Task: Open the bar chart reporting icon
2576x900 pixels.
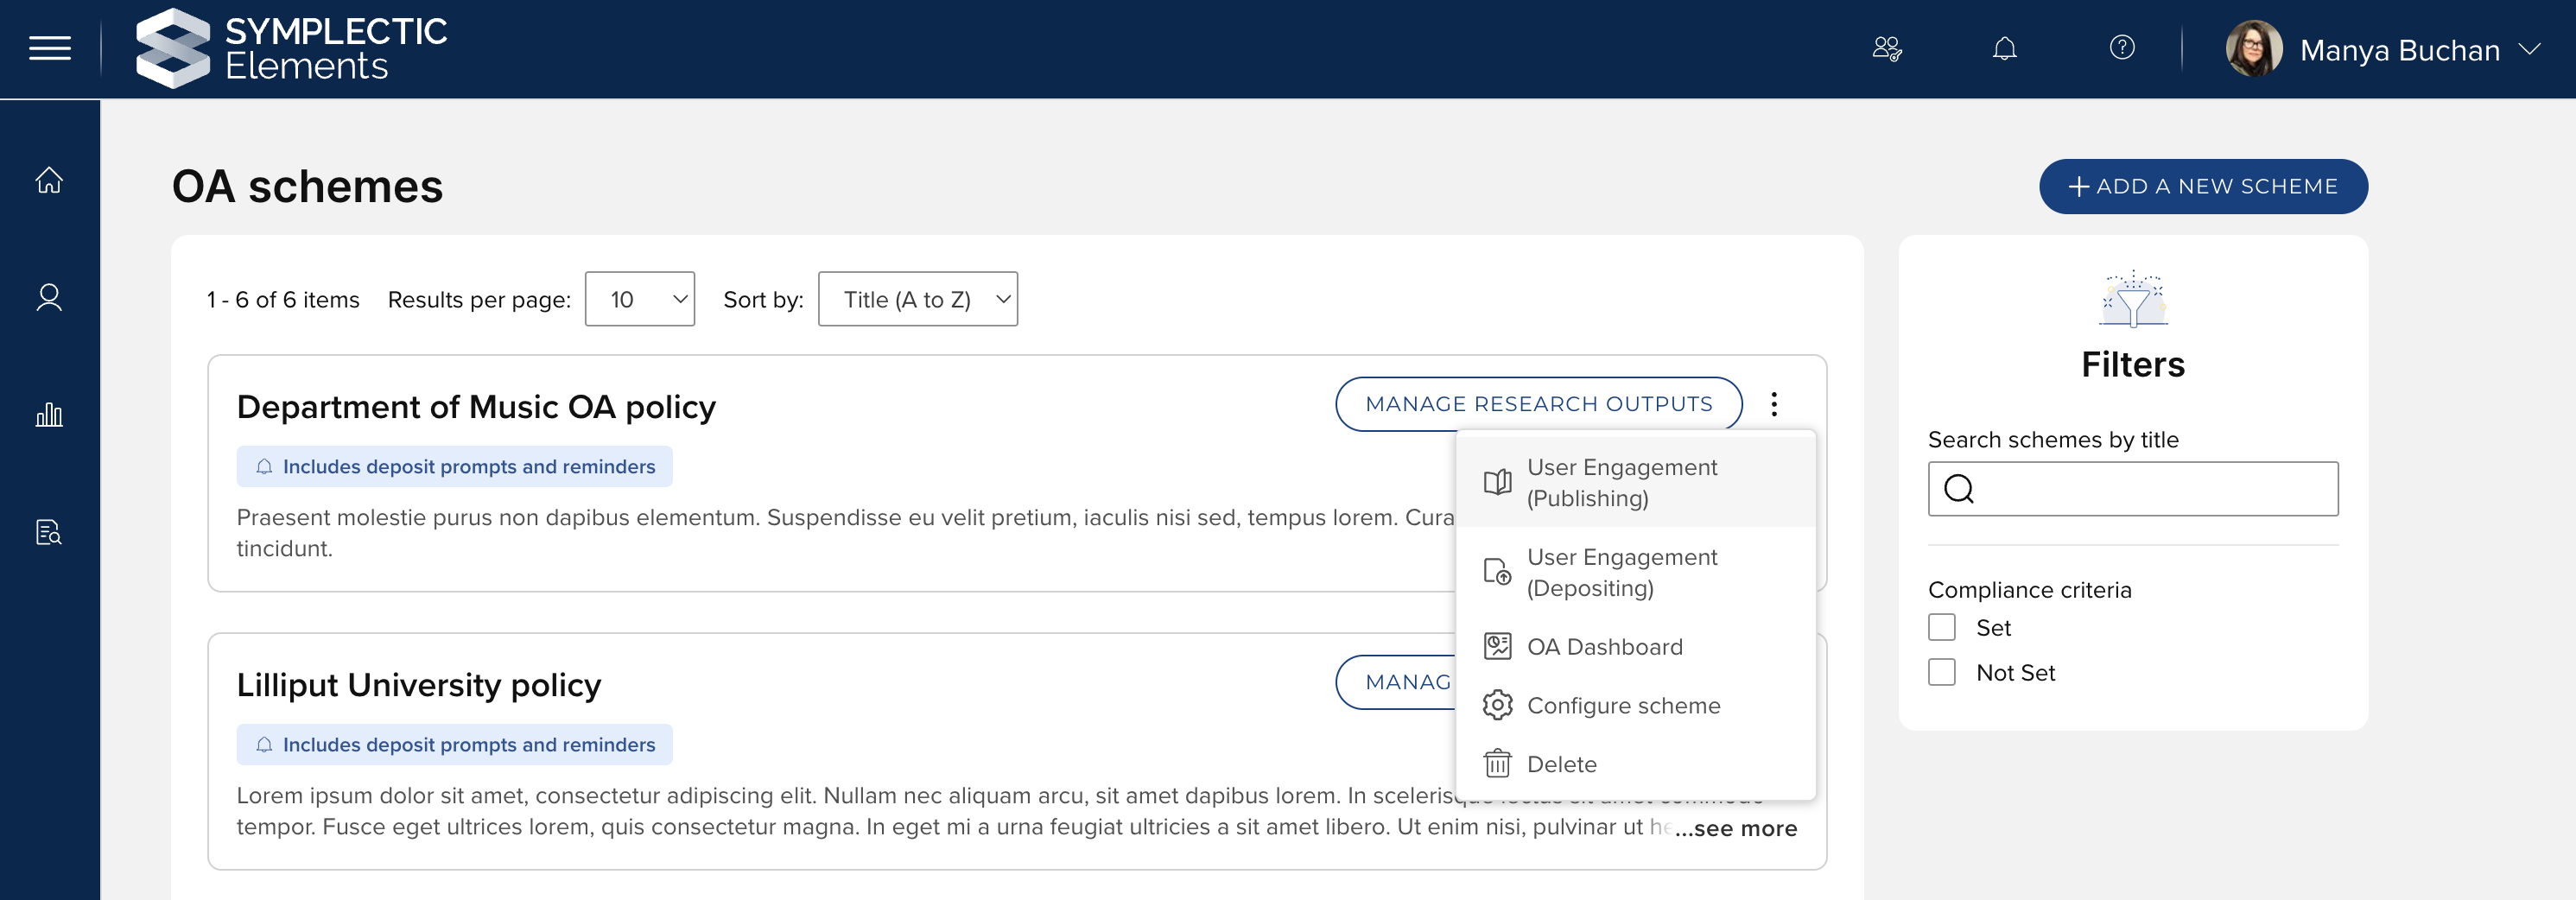Action: (49, 414)
